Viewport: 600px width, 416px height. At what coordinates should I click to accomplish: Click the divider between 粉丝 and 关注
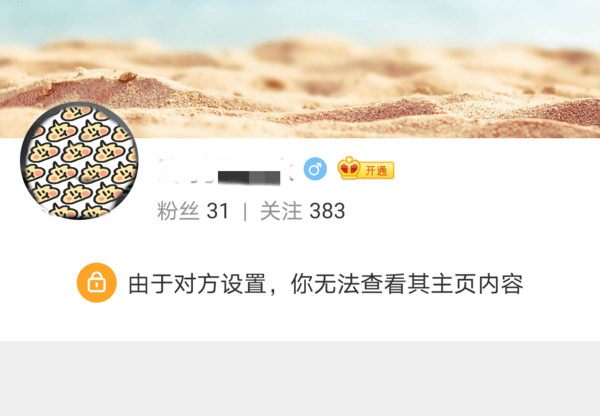[245, 211]
